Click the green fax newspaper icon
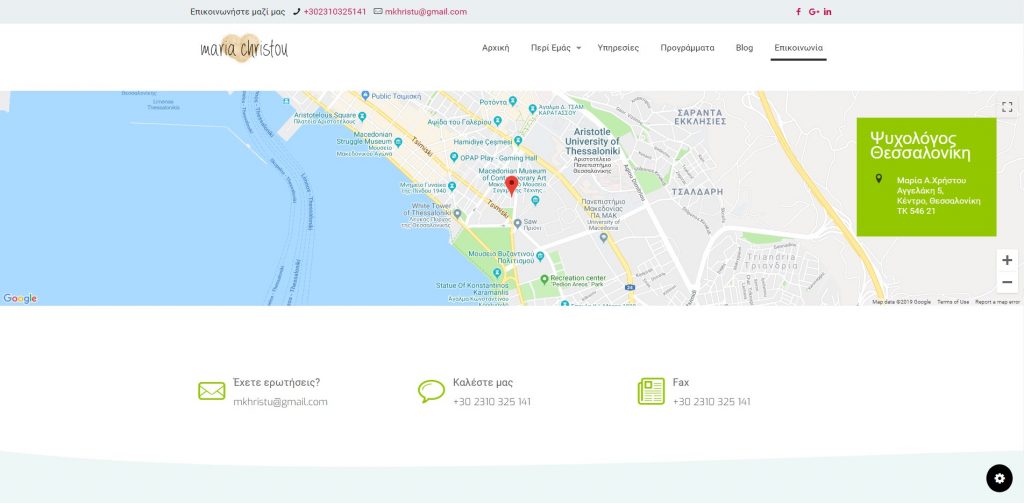Screen dimensions: 1024x503 (x=650, y=391)
